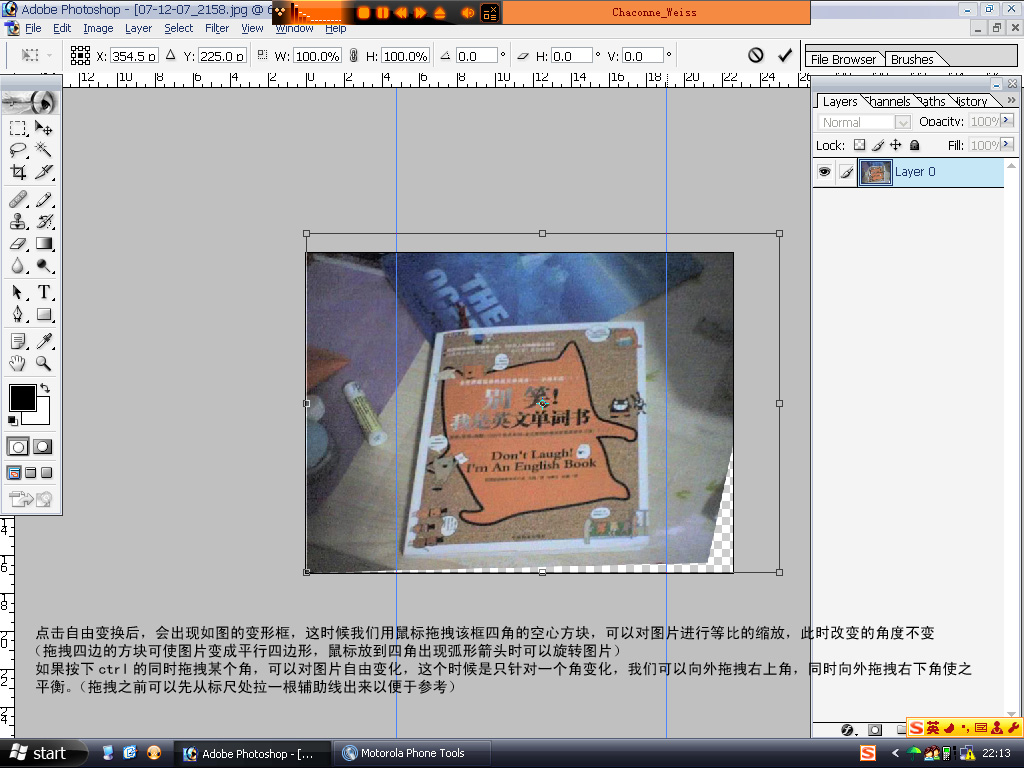This screenshot has height=768, width=1024.
Task: Switch to Quick Mask mode
Action: 43,447
